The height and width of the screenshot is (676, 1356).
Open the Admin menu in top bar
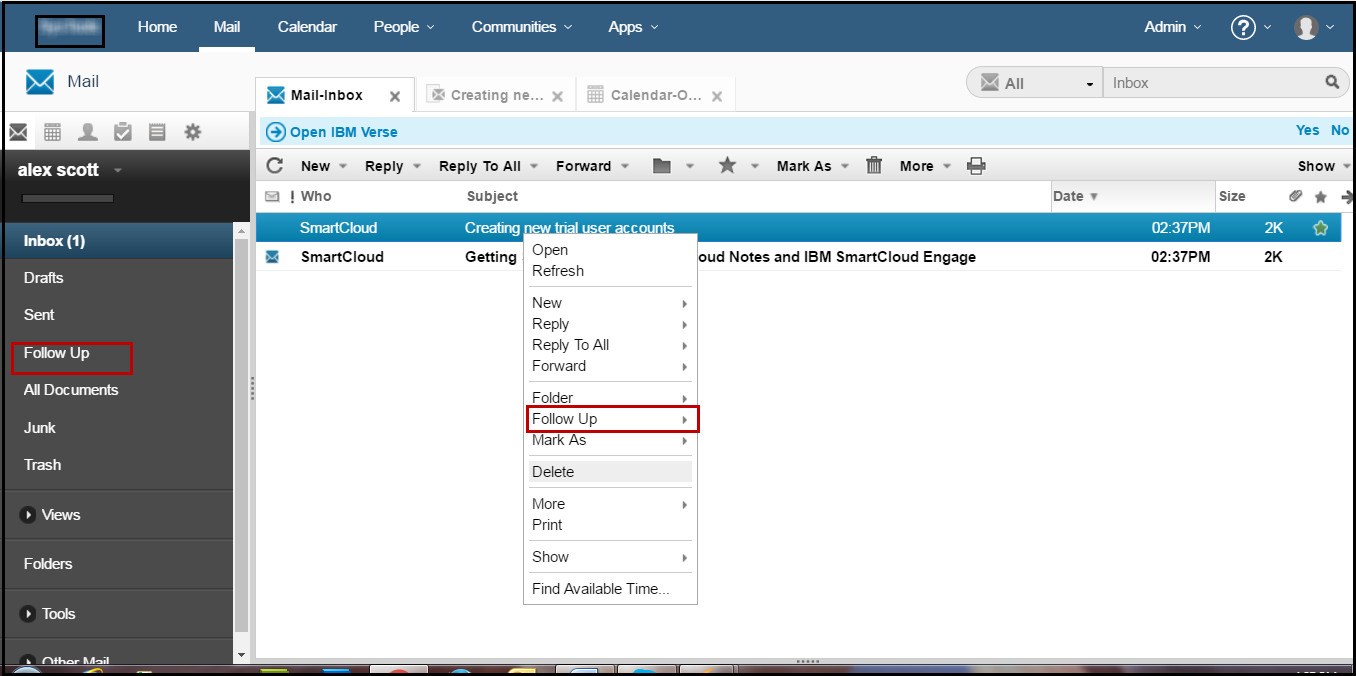tap(1173, 27)
